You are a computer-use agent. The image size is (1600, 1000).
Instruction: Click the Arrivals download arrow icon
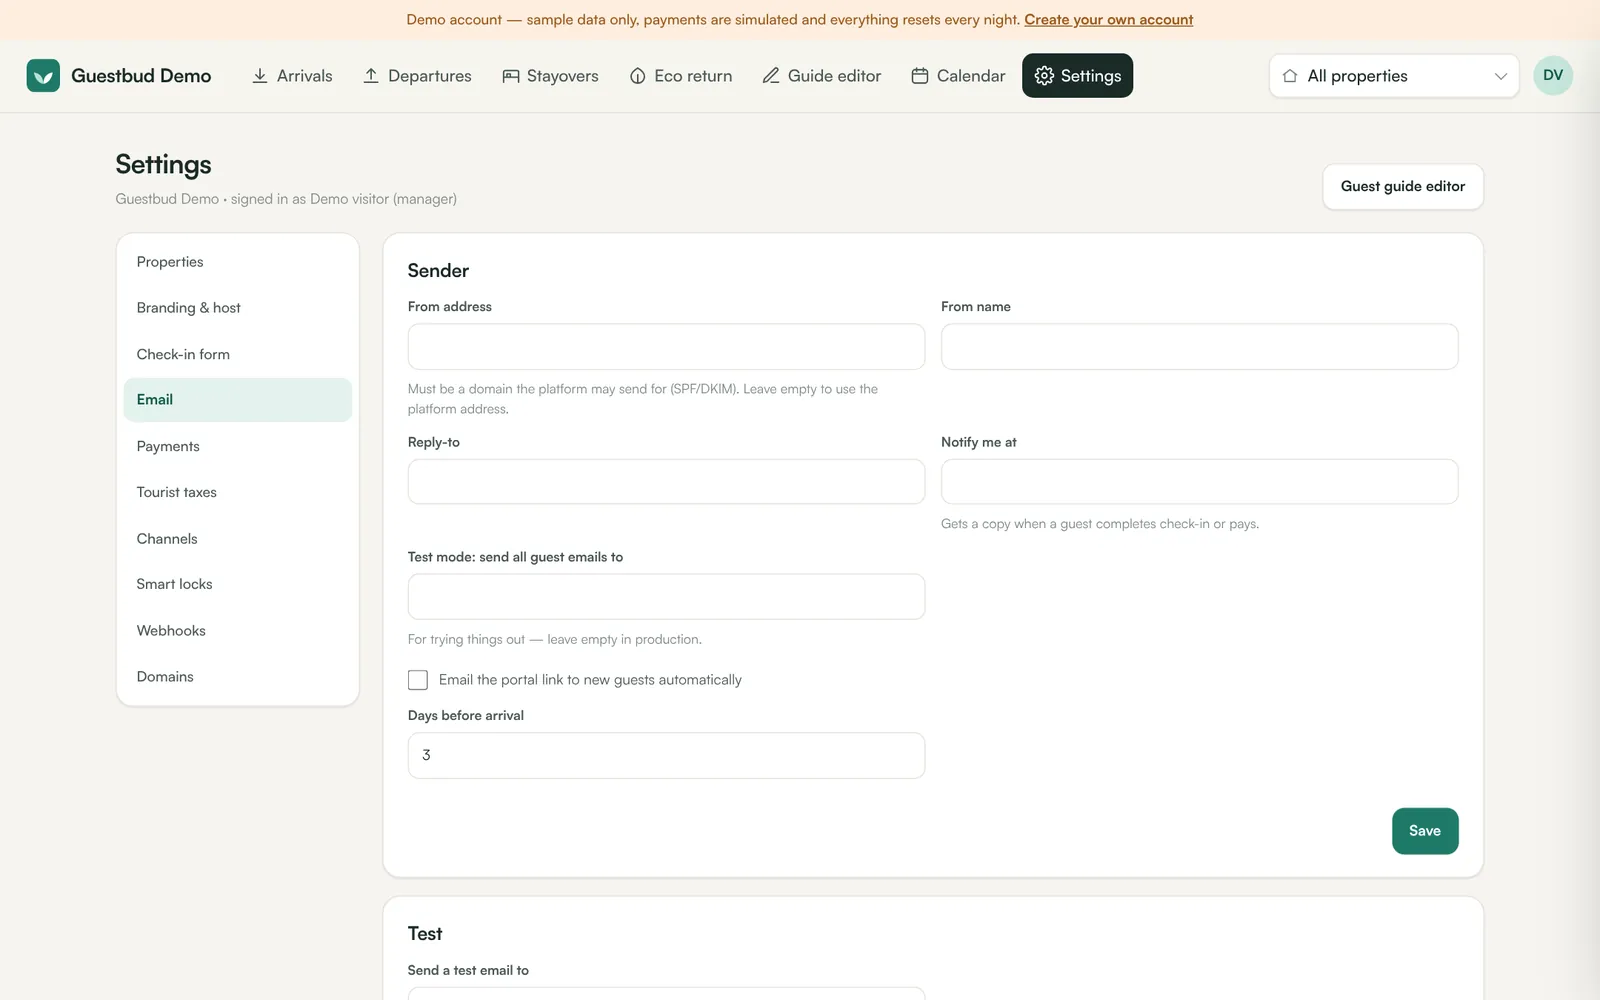[x=260, y=76]
